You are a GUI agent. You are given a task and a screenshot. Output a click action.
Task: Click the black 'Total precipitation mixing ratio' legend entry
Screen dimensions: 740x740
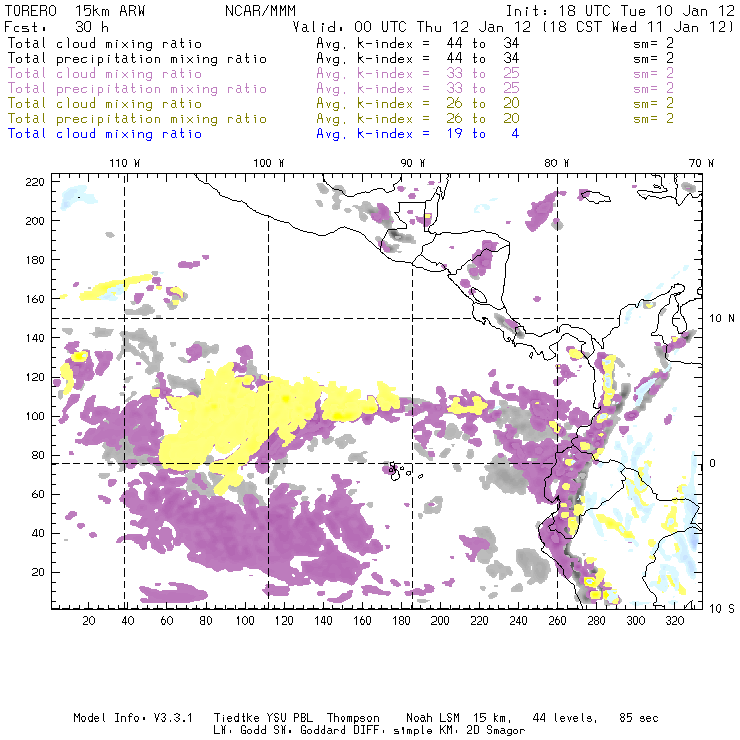point(137,59)
